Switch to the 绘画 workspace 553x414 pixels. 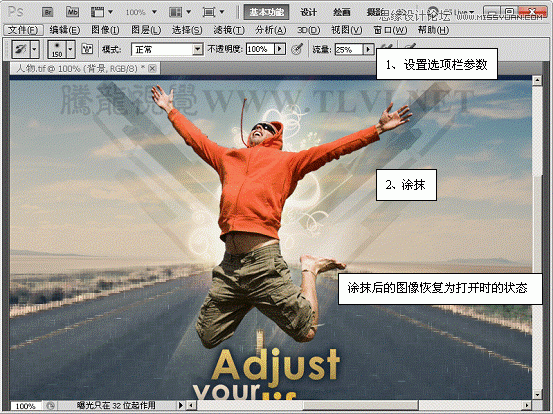(x=341, y=12)
